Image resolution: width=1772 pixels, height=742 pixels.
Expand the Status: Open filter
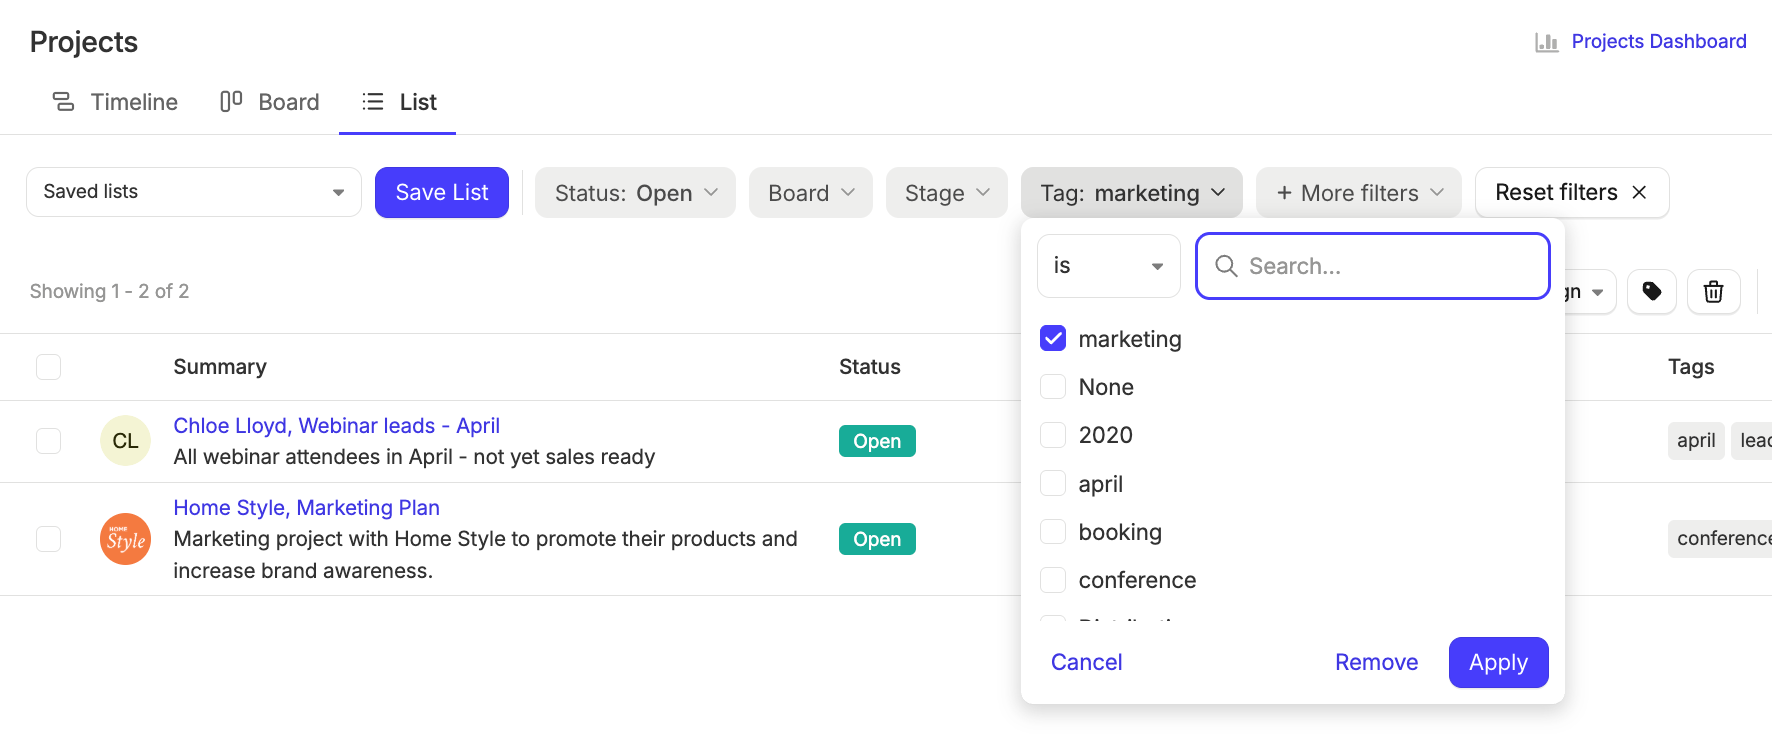coord(635,193)
